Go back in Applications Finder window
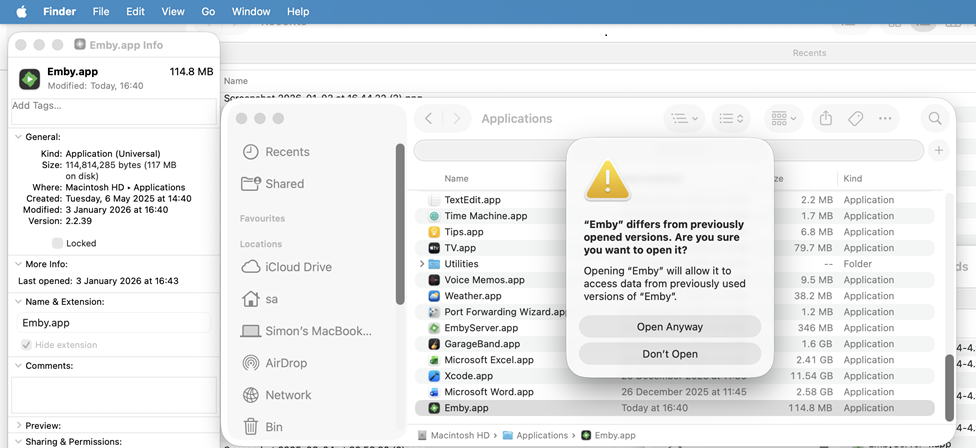976x448 pixels. [x=428, y=118]
